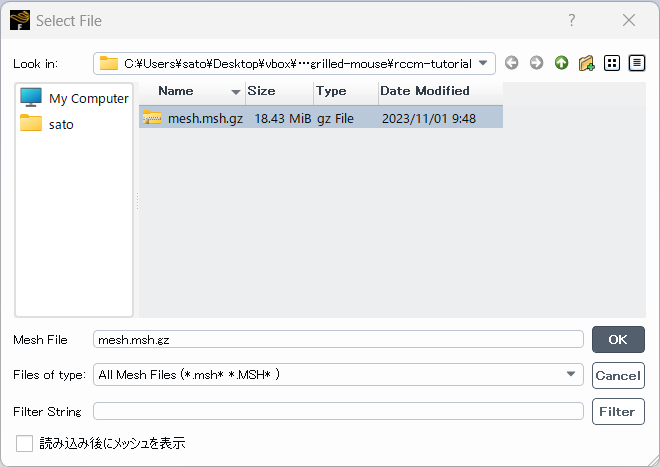Switch to detail list view

pos(636,63)
